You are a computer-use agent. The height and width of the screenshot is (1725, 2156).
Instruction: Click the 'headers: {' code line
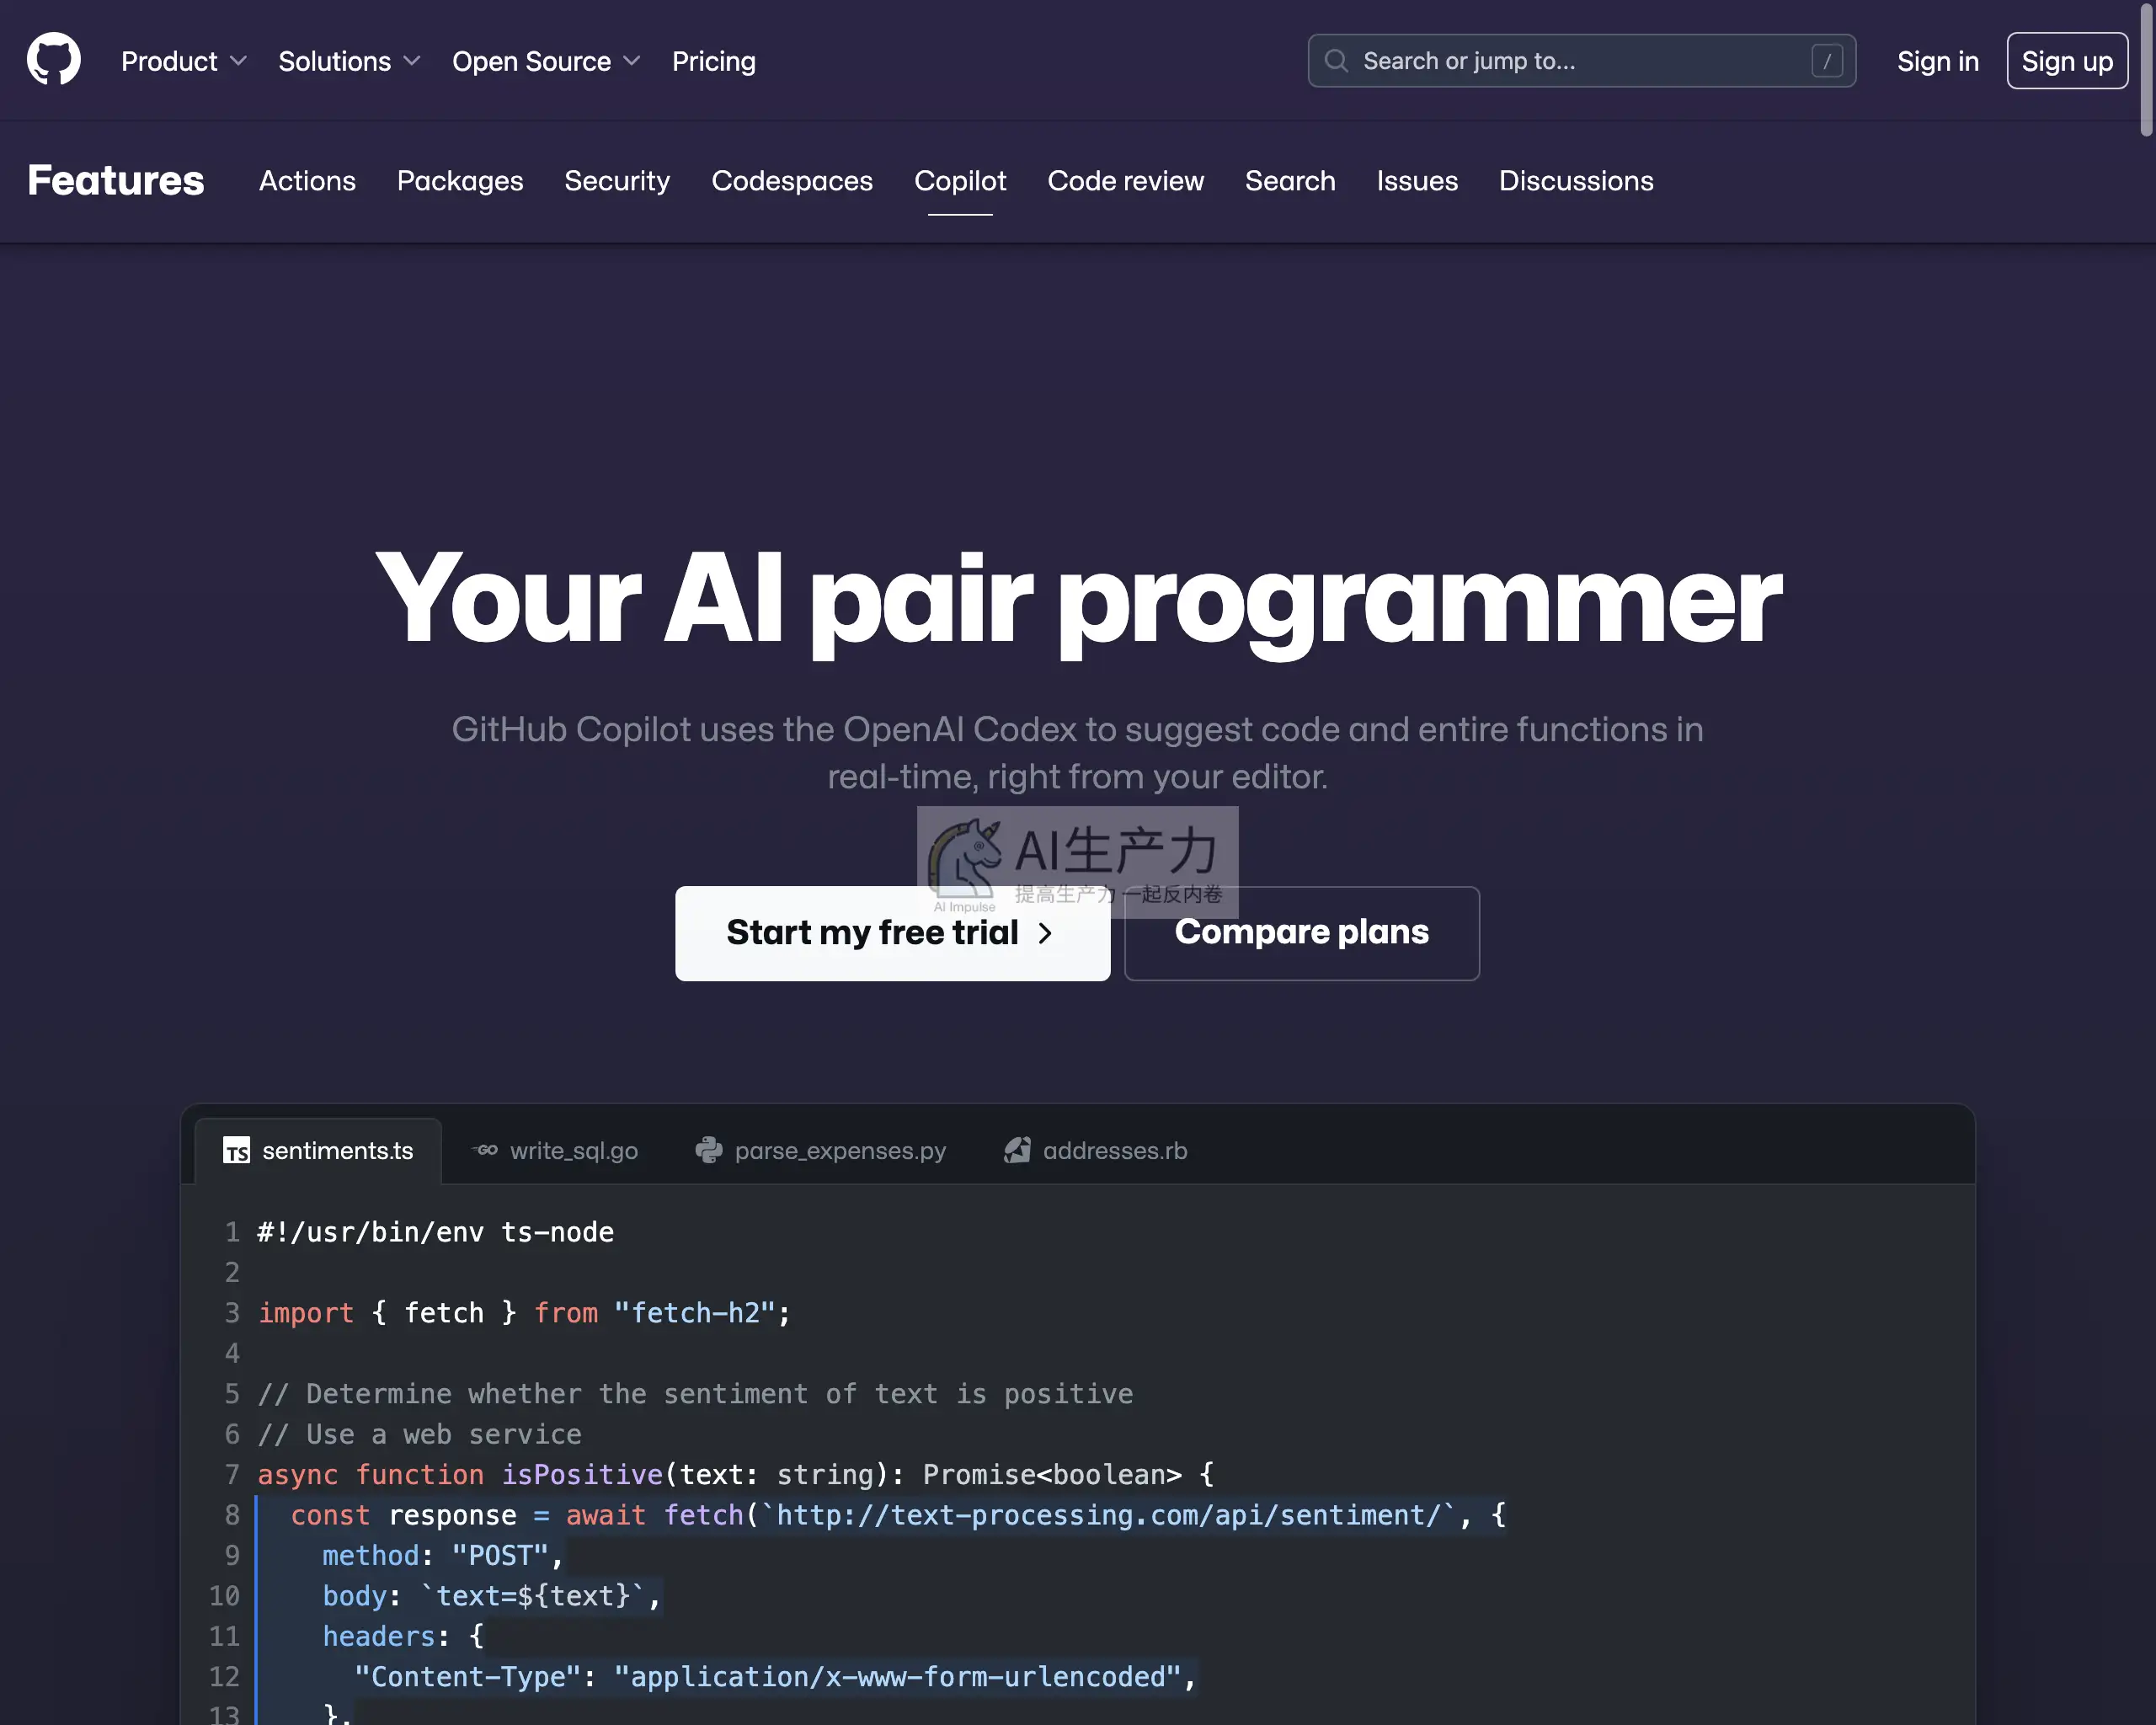(x=403, y=1637)
